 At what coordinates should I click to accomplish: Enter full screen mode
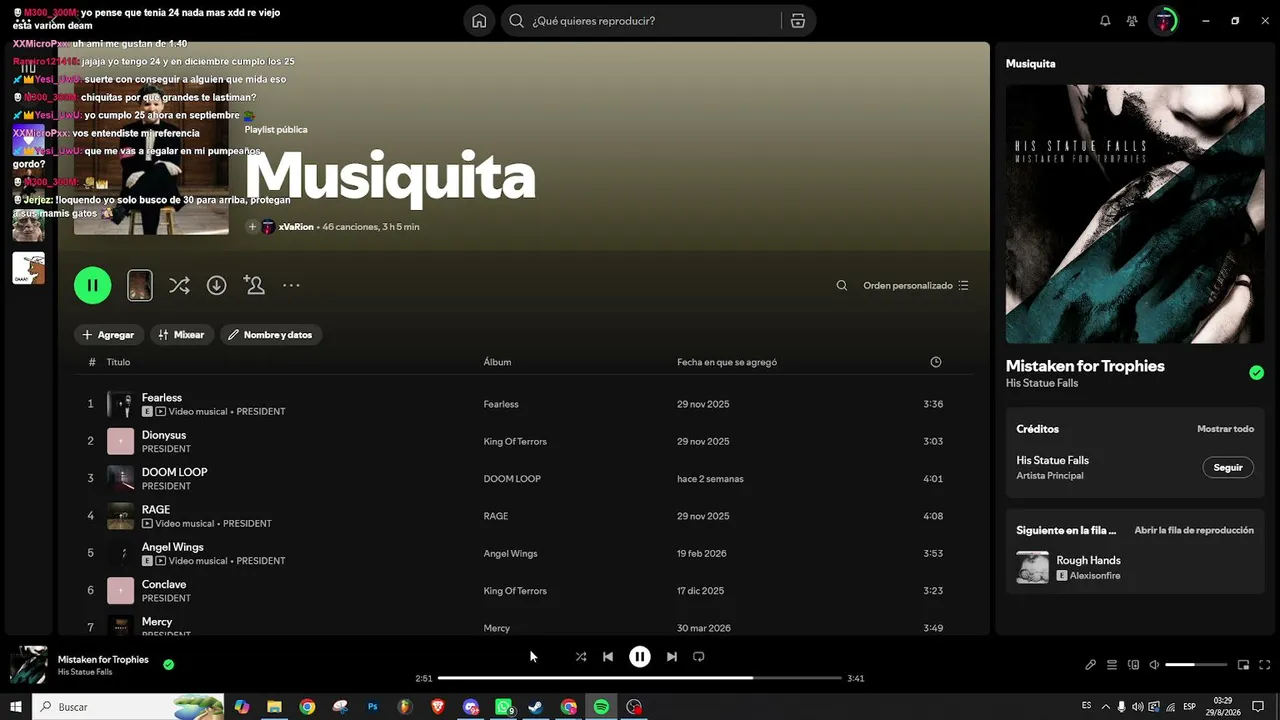[x=1265, y=665]
